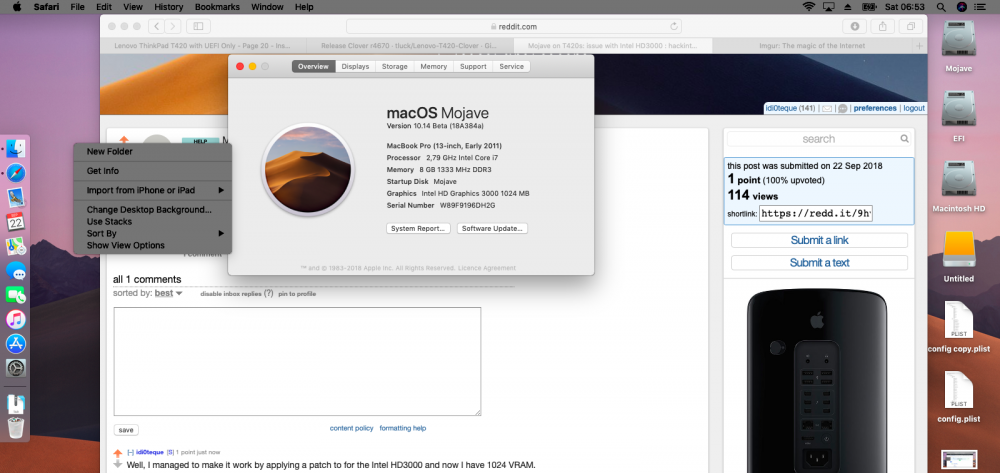Open the Bookmarks menu
This screenshot has width=1000, height=473.
[x=217, y=7]
